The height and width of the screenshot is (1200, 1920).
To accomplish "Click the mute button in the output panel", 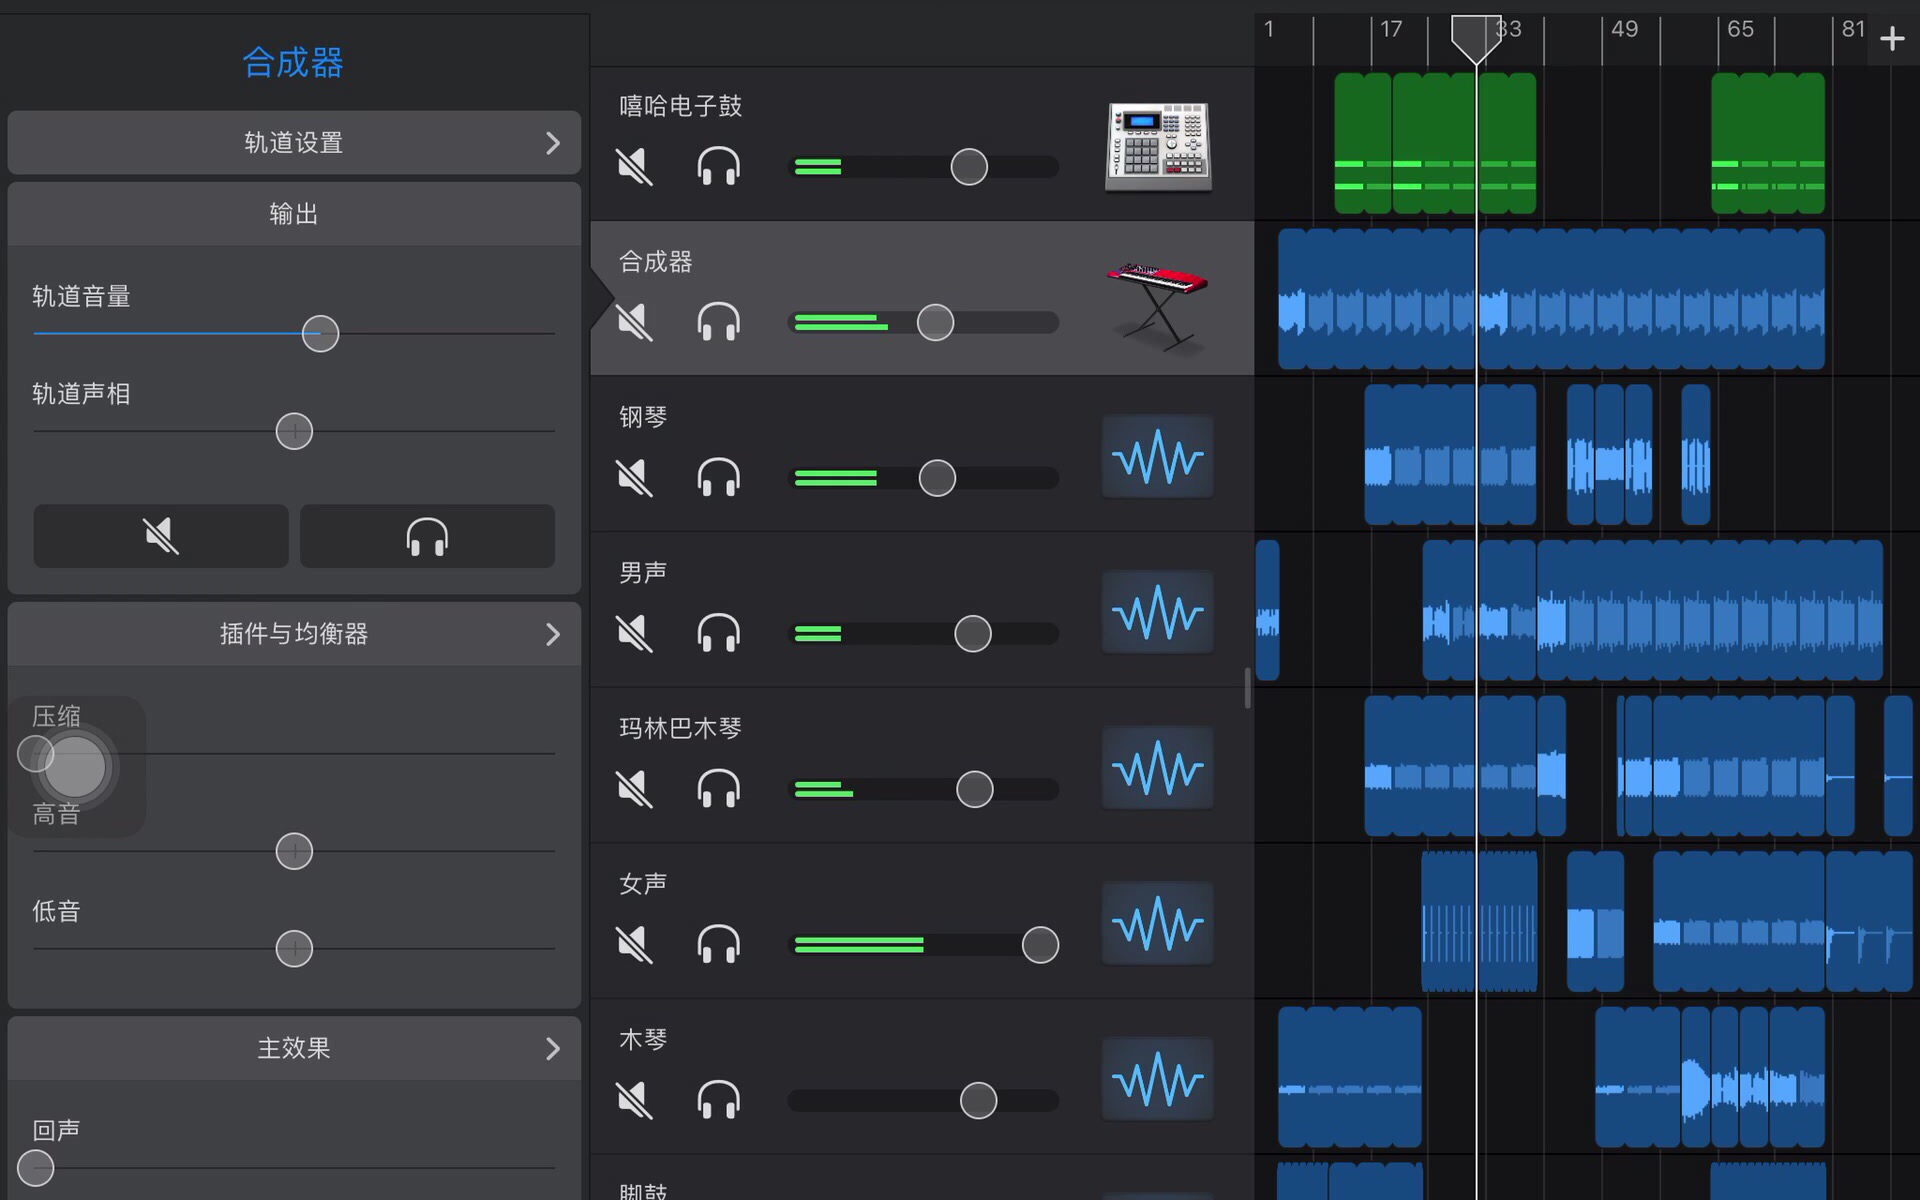I will (x=161, y=536).
